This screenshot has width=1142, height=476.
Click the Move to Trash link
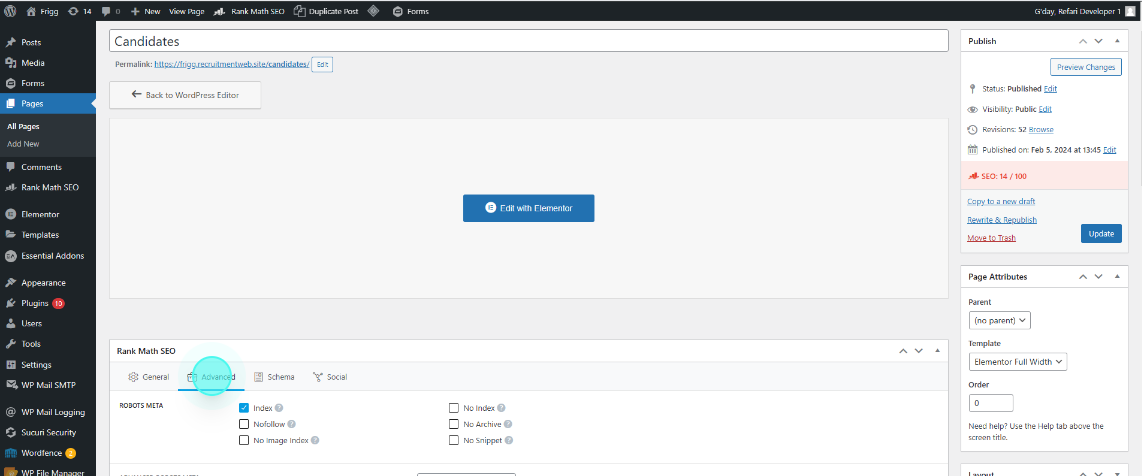pos(991,238)
